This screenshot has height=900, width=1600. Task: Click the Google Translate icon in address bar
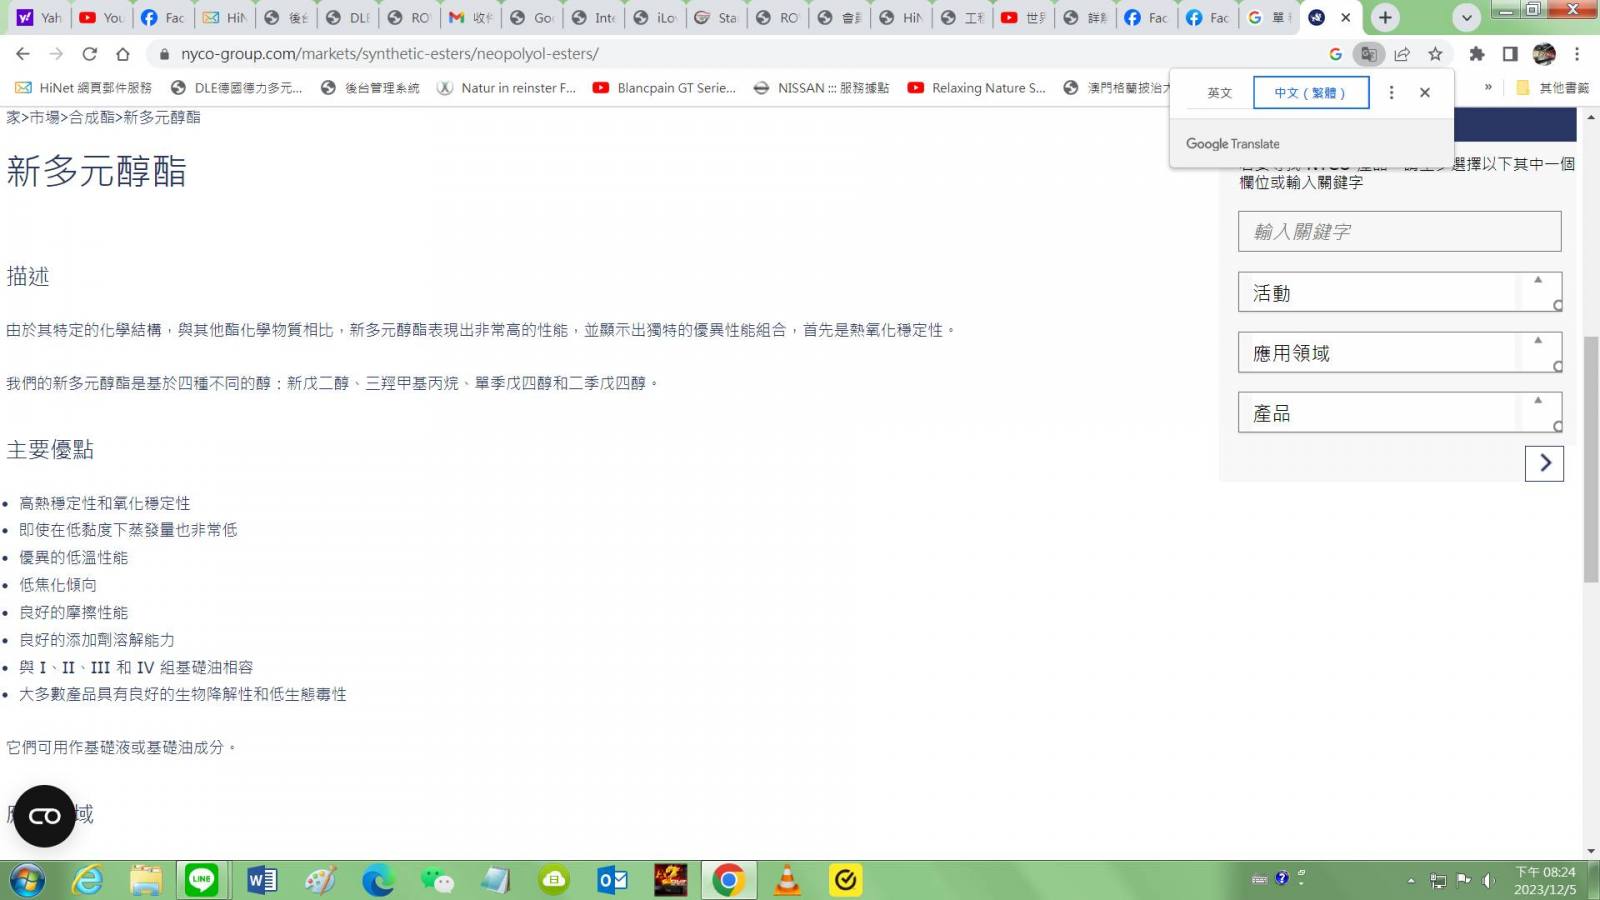(x=1368, y=54)
